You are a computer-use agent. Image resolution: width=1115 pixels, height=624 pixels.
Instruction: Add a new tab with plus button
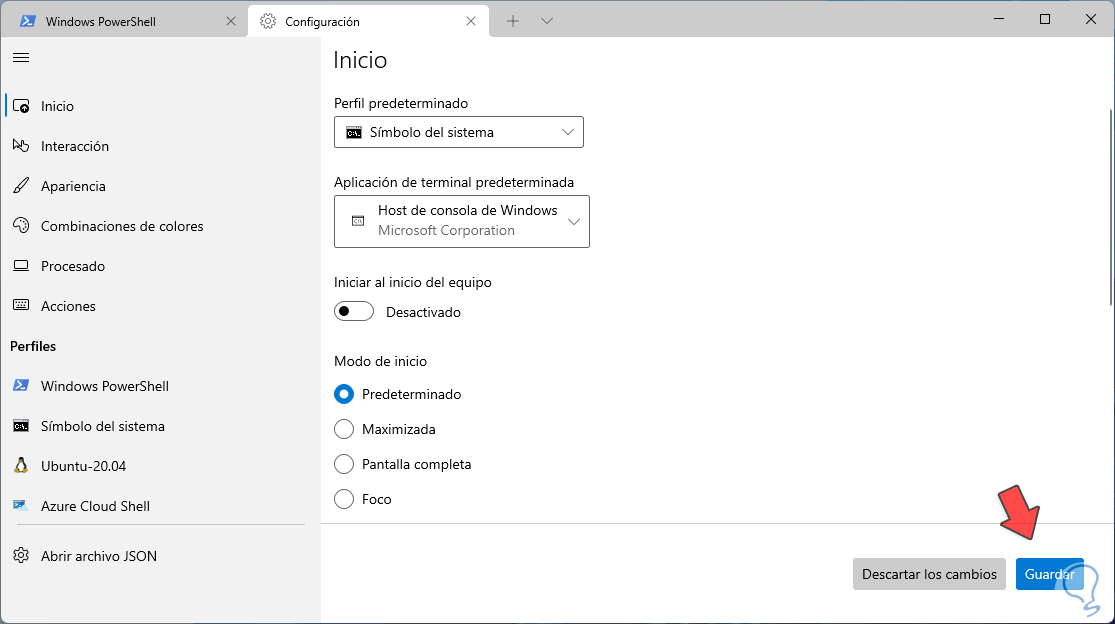513,21
